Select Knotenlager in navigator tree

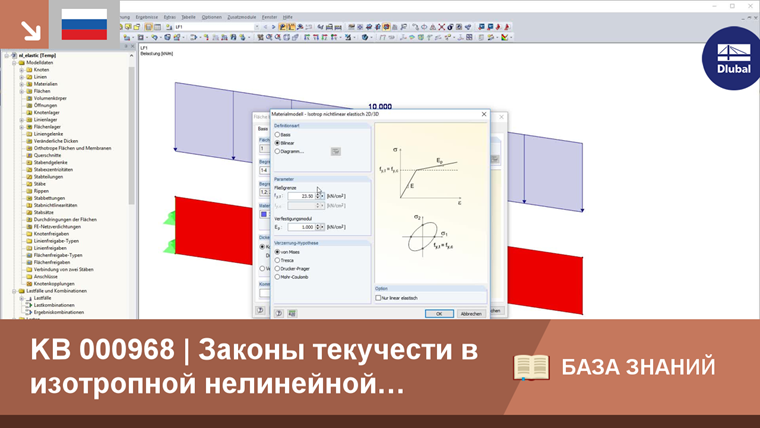pyautogui.click(x=47, y=112)
